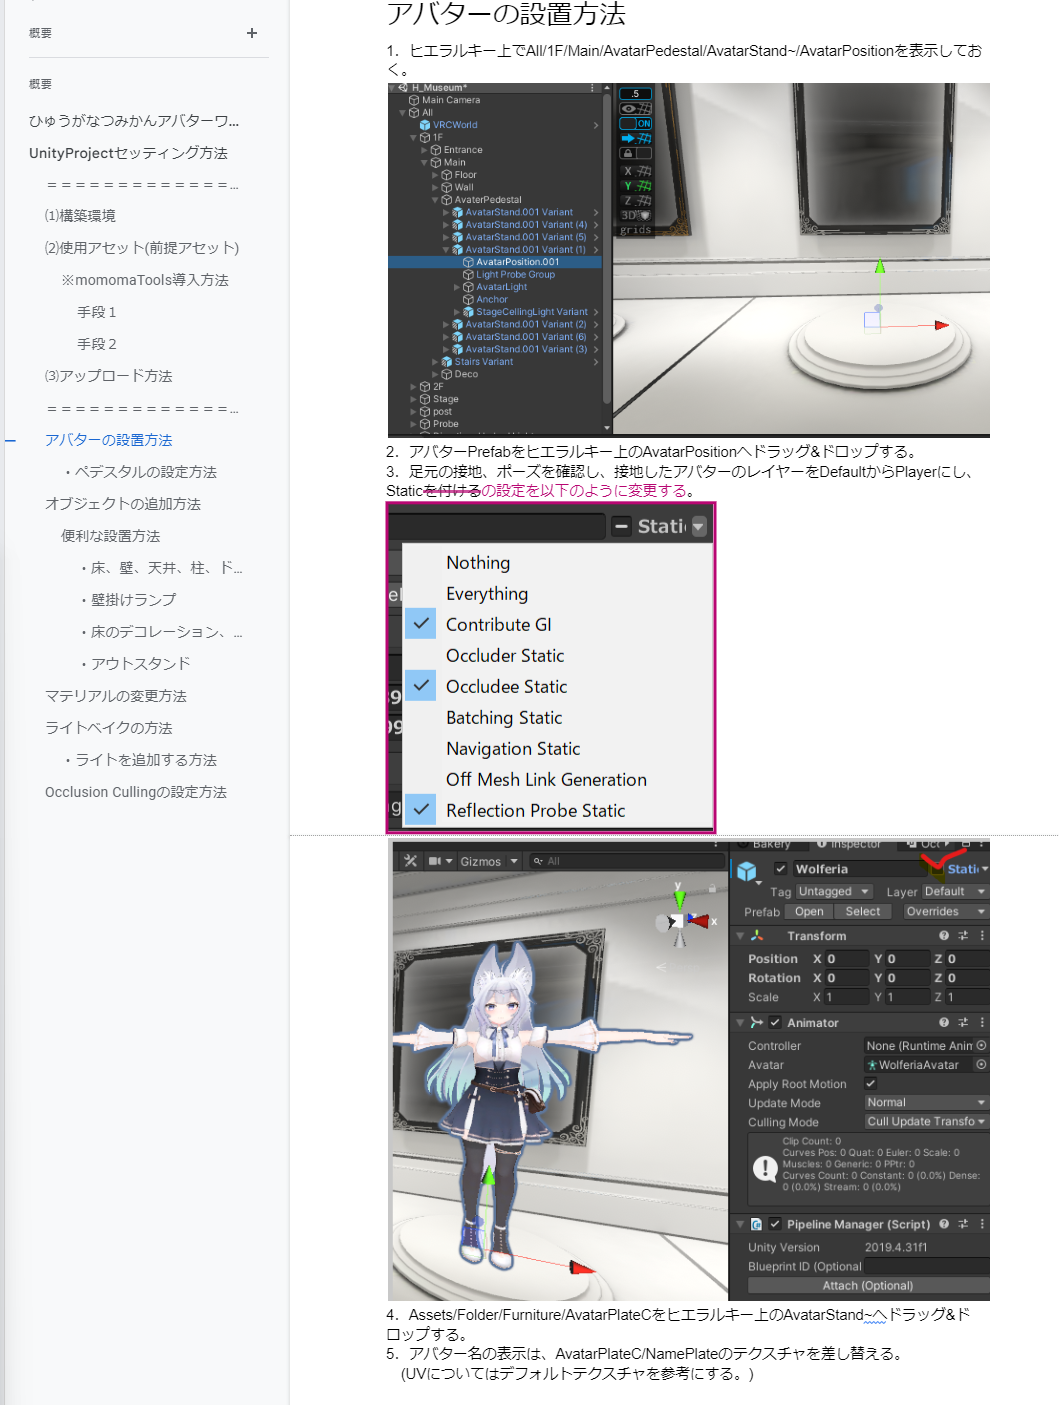This screenshot has height=1405, width=1059.
Task: Select Light Probe Group in hierarchy
Action: click(x=515, y=274)
